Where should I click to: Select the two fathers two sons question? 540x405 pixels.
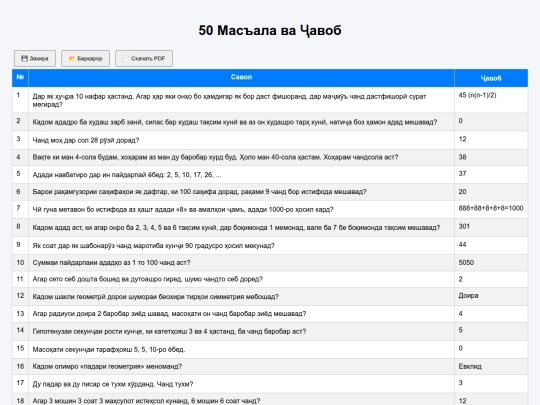[x=241, y=384]
